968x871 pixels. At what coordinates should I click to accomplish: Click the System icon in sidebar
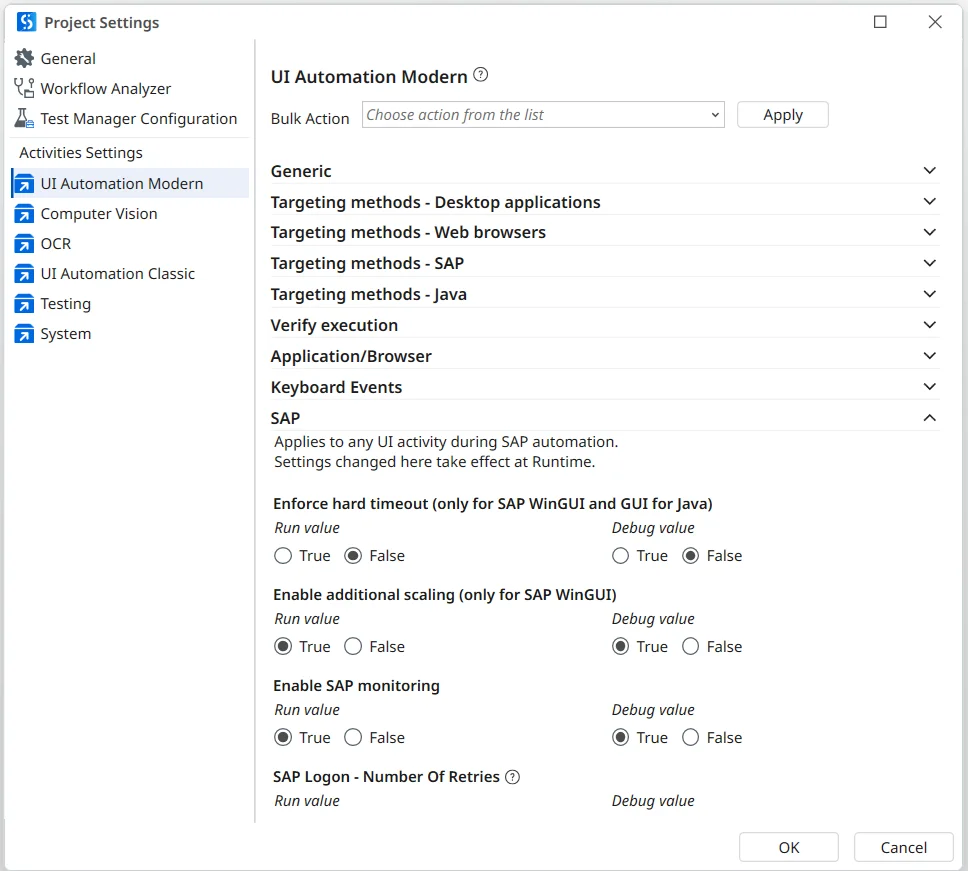pos(24,334)
